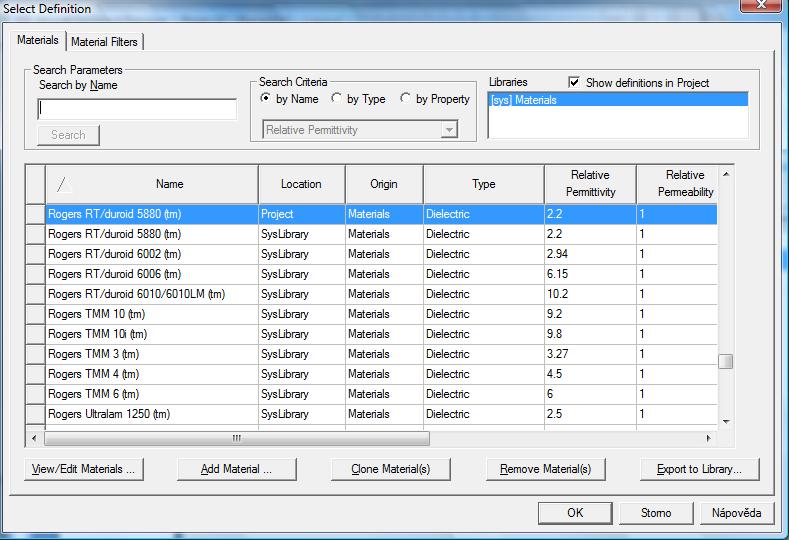Click the row header of Rogers RT/duroid 6002
The image size is (789, 540).
click(35, 254)
